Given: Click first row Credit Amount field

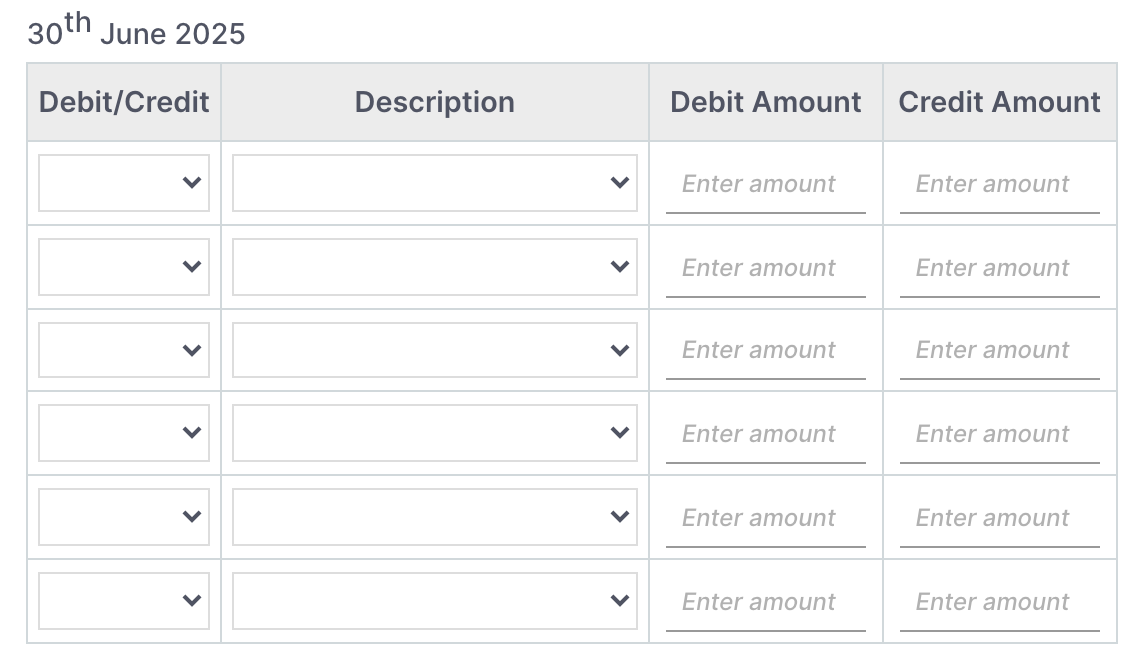Looking at the screenshot, I should 999,184.
